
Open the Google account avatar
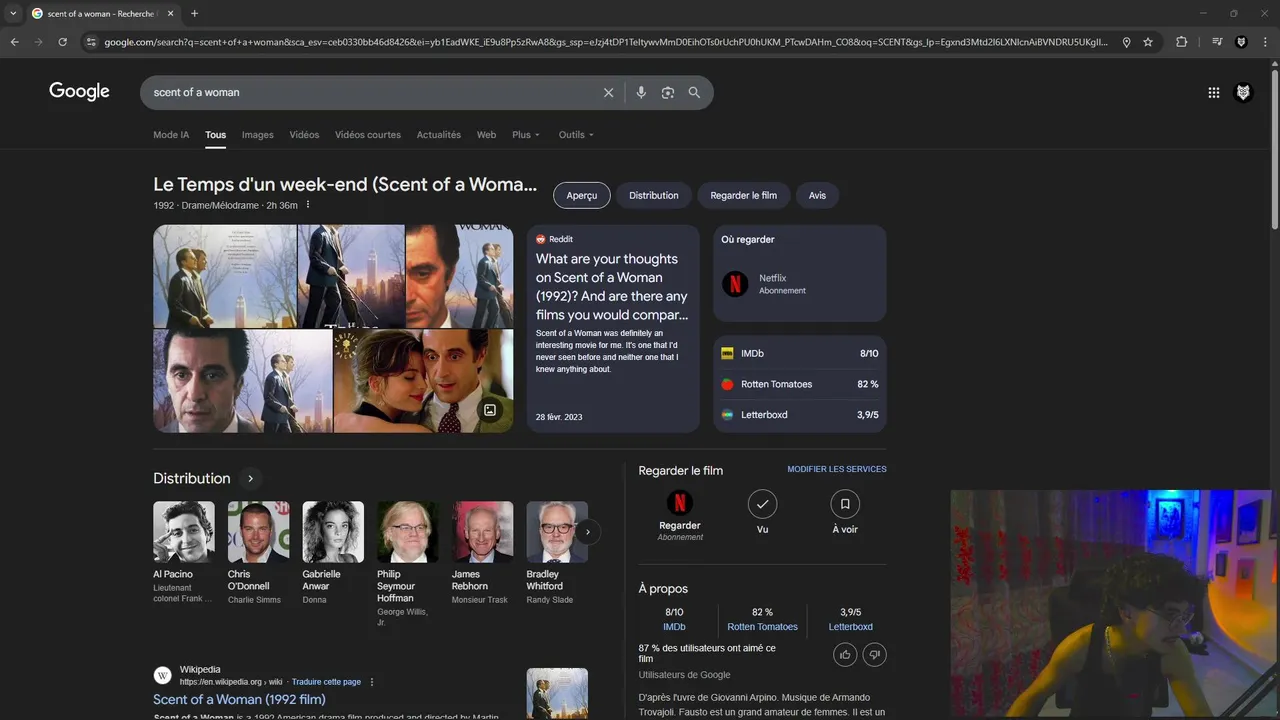1243,92
